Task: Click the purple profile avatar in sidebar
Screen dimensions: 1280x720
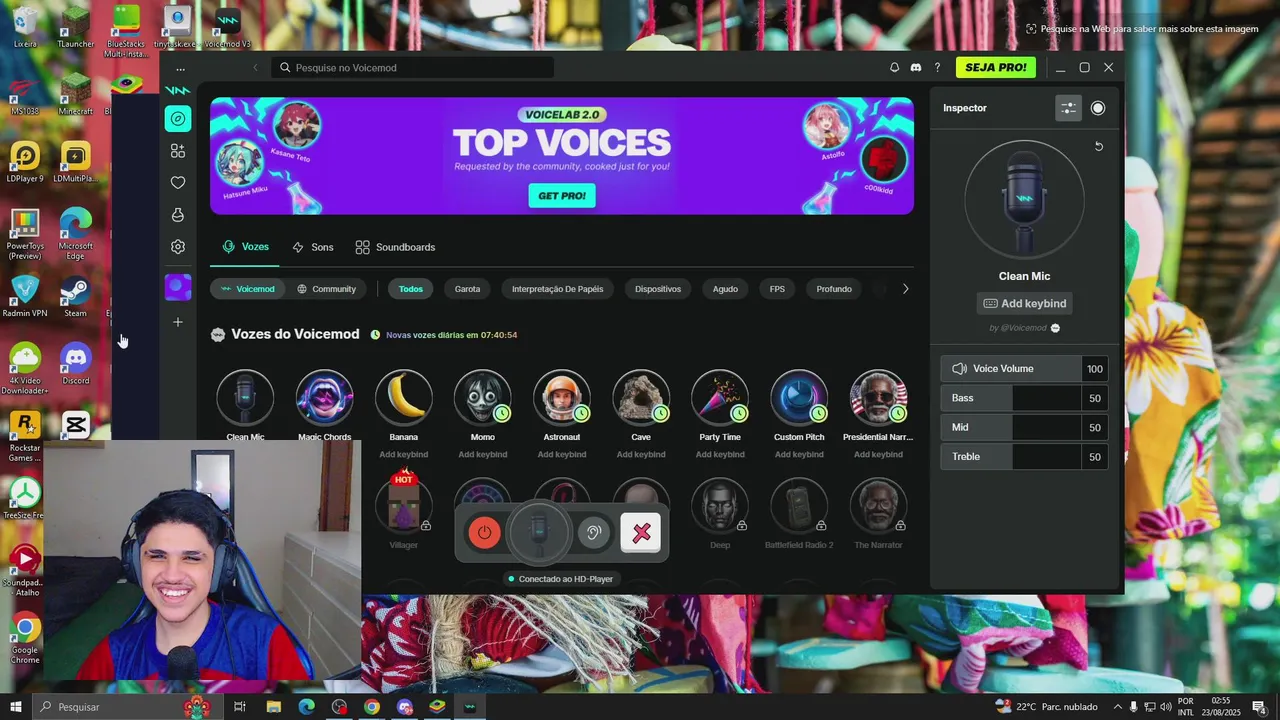Action: (178, 287)
